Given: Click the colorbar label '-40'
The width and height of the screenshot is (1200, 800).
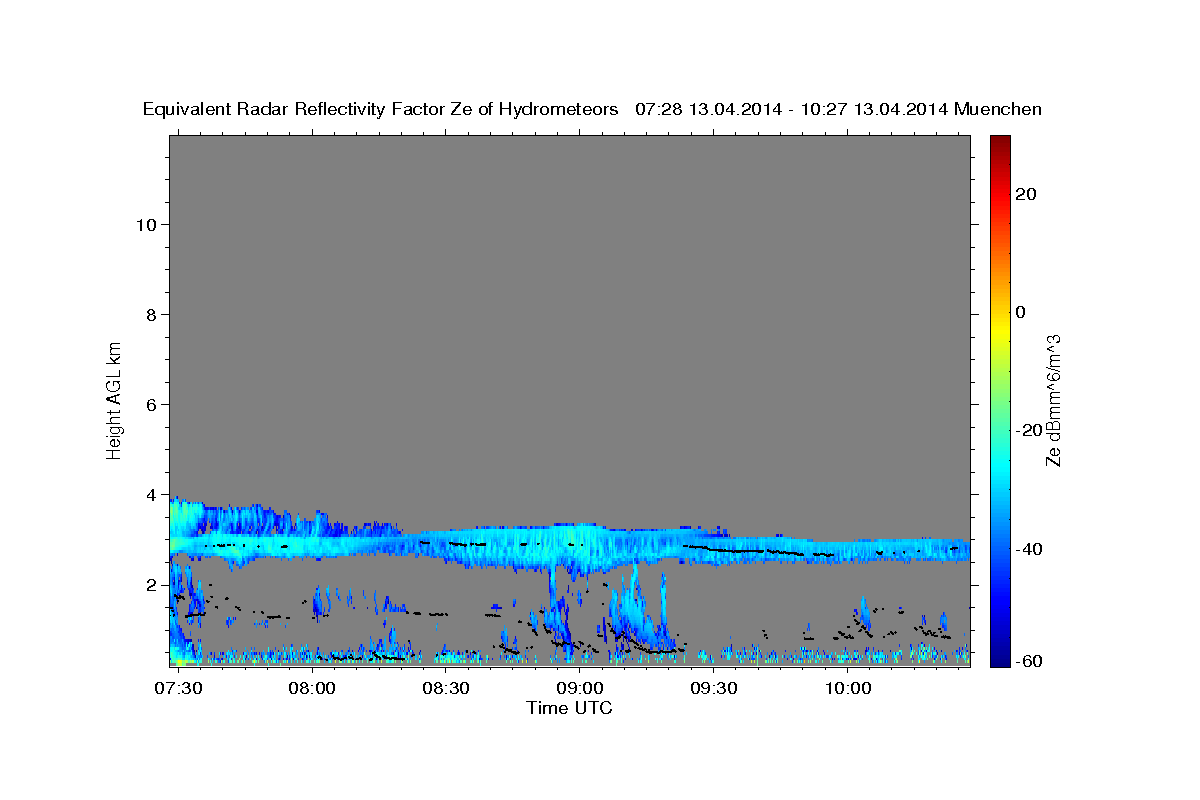Looking at the screenshot, I should [1029, 549].
